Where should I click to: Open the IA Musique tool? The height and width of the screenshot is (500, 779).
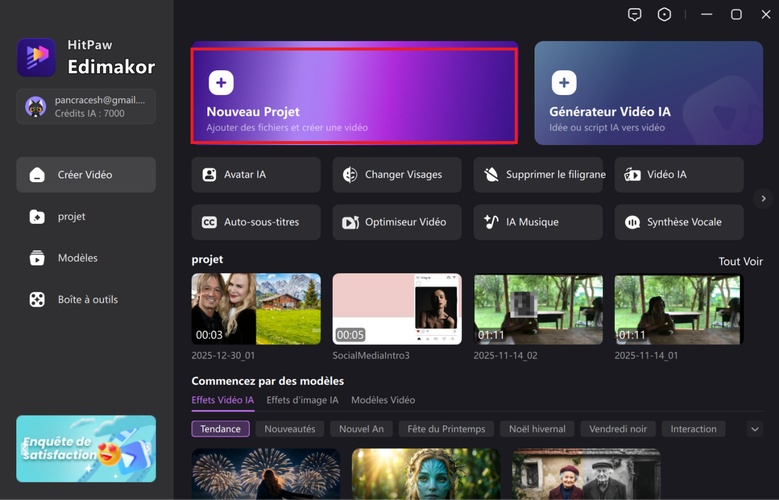click(x=538, y=222)
